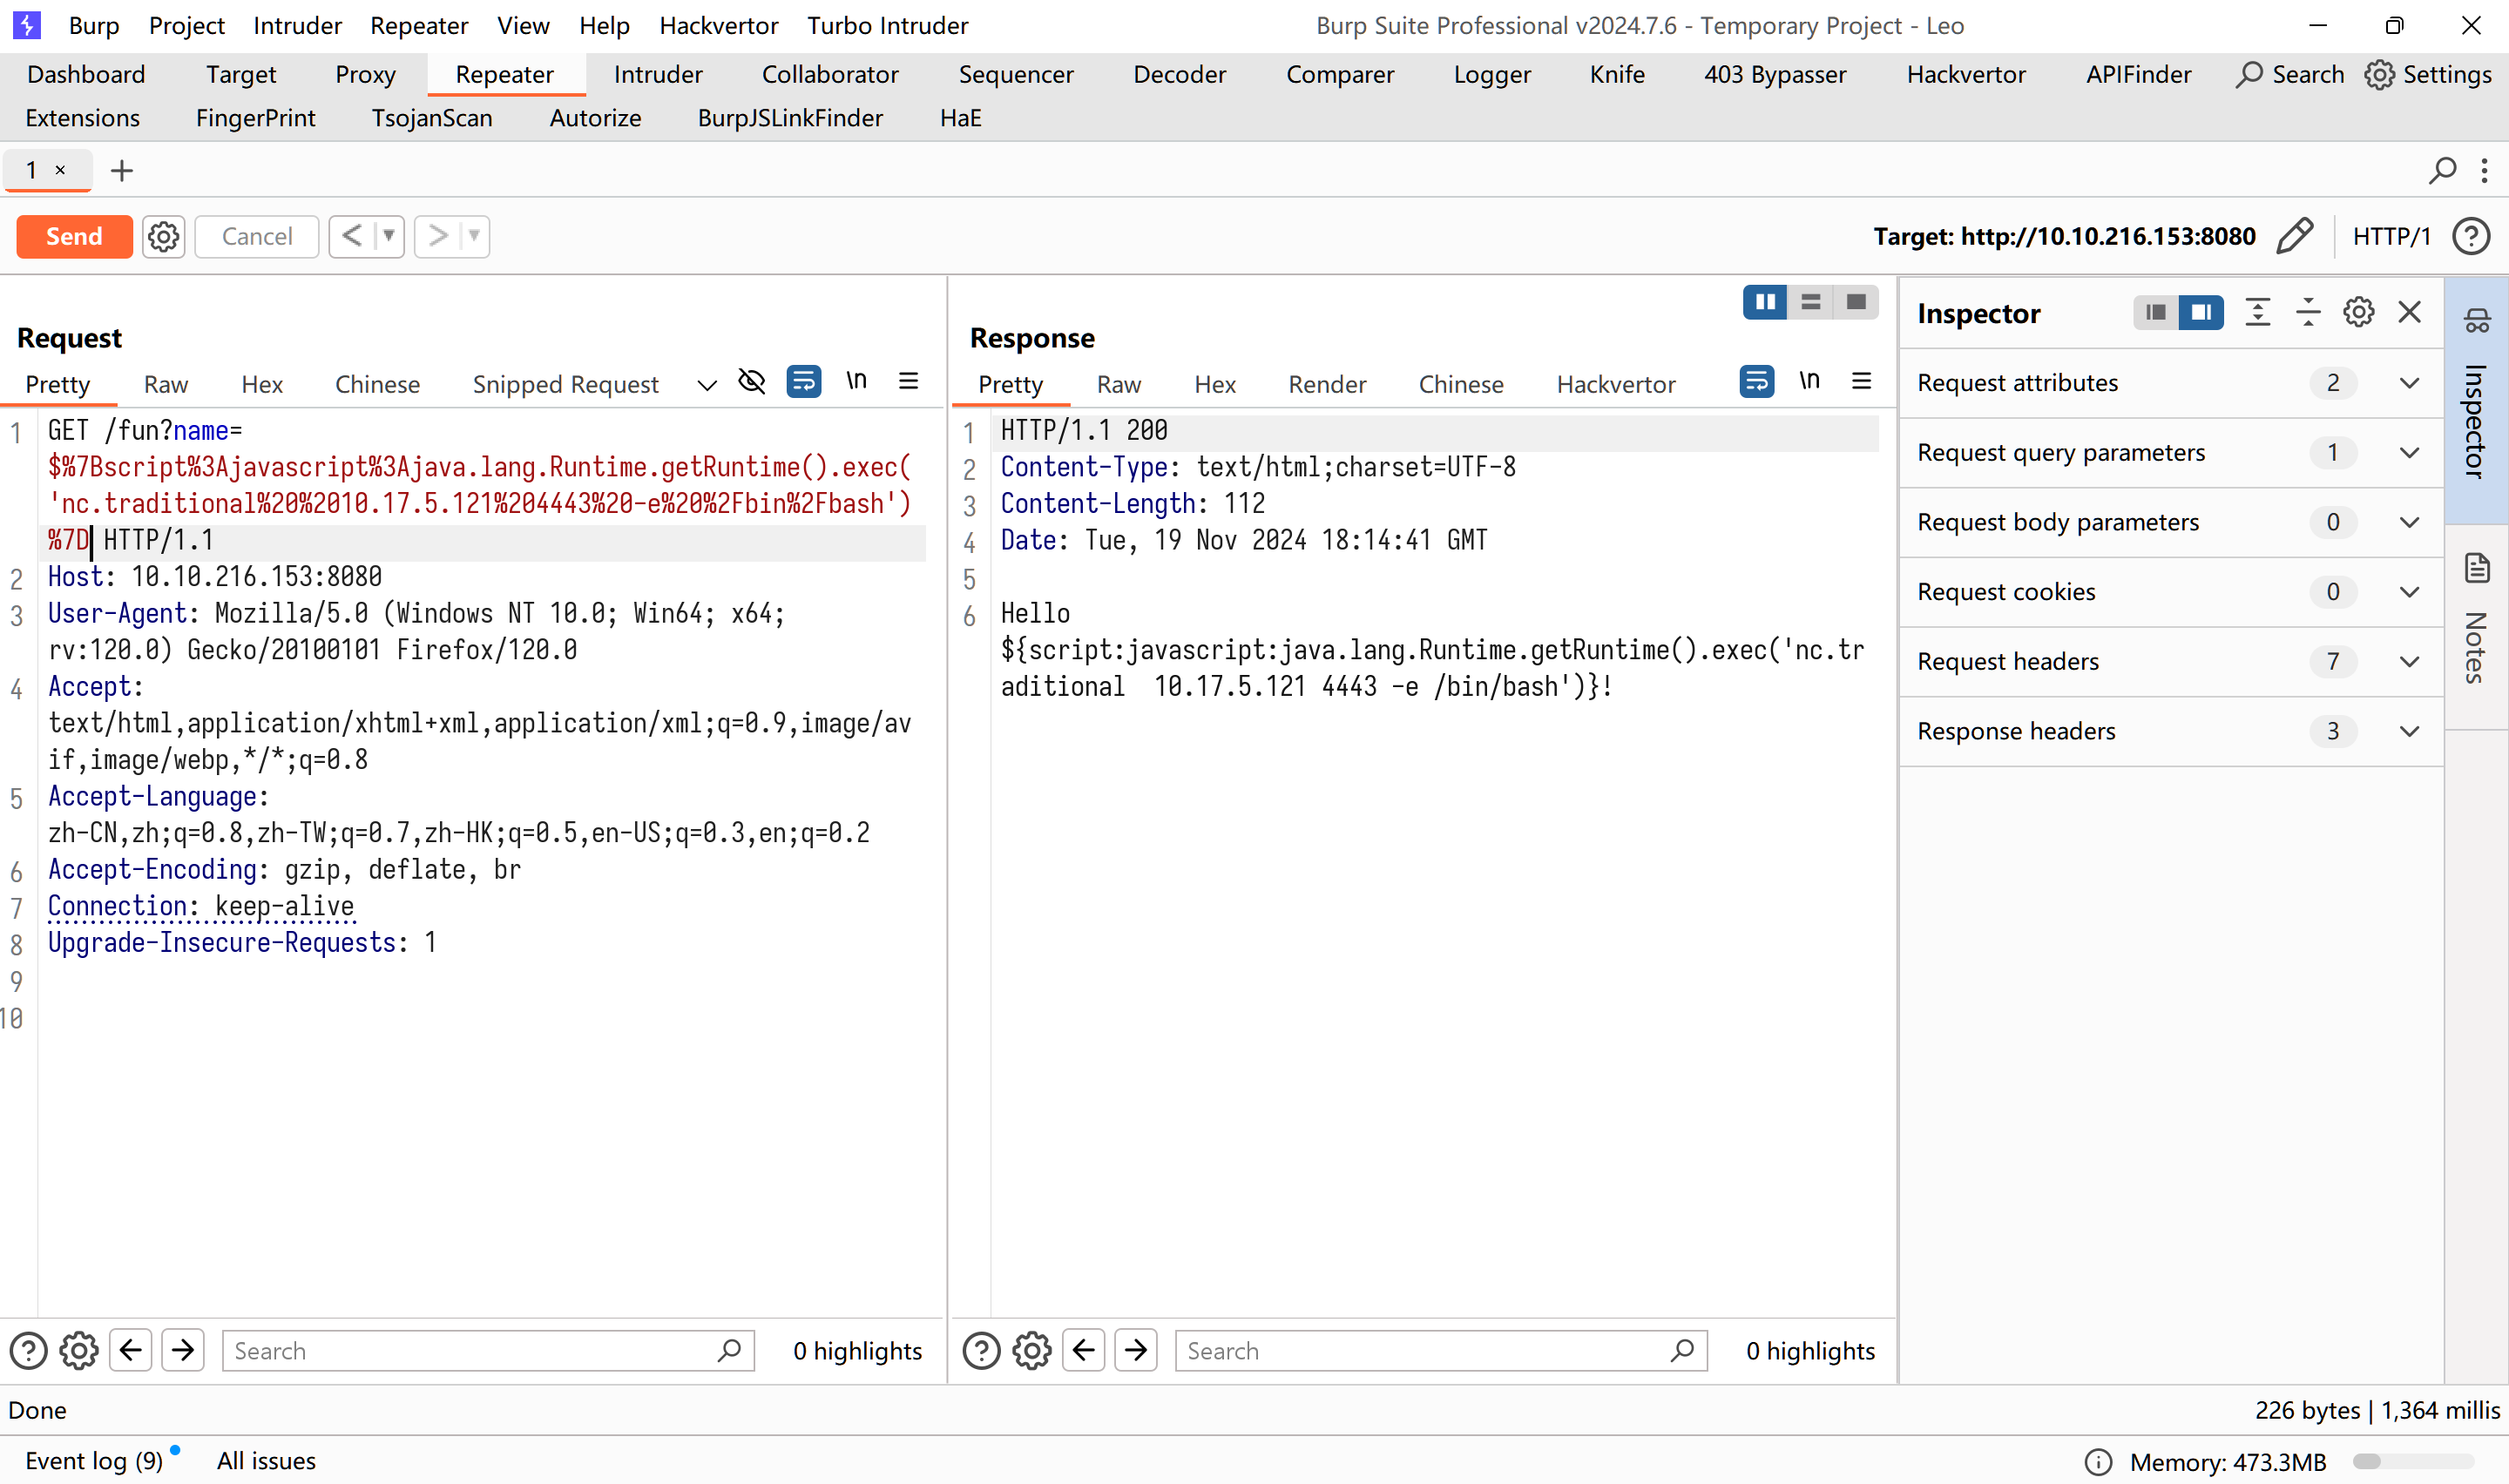
Task: Add a new Repeater tab
Action: point(122,171)
